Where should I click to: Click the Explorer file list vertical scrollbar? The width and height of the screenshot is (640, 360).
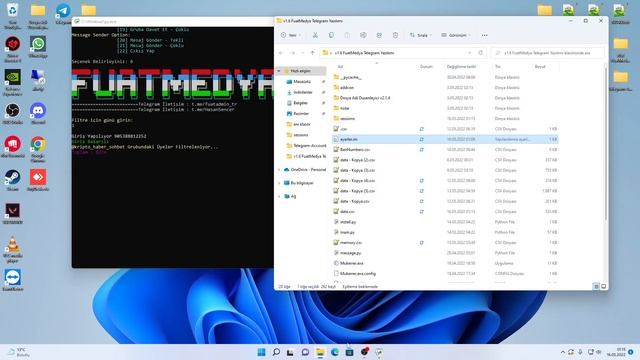click(605, 143)
